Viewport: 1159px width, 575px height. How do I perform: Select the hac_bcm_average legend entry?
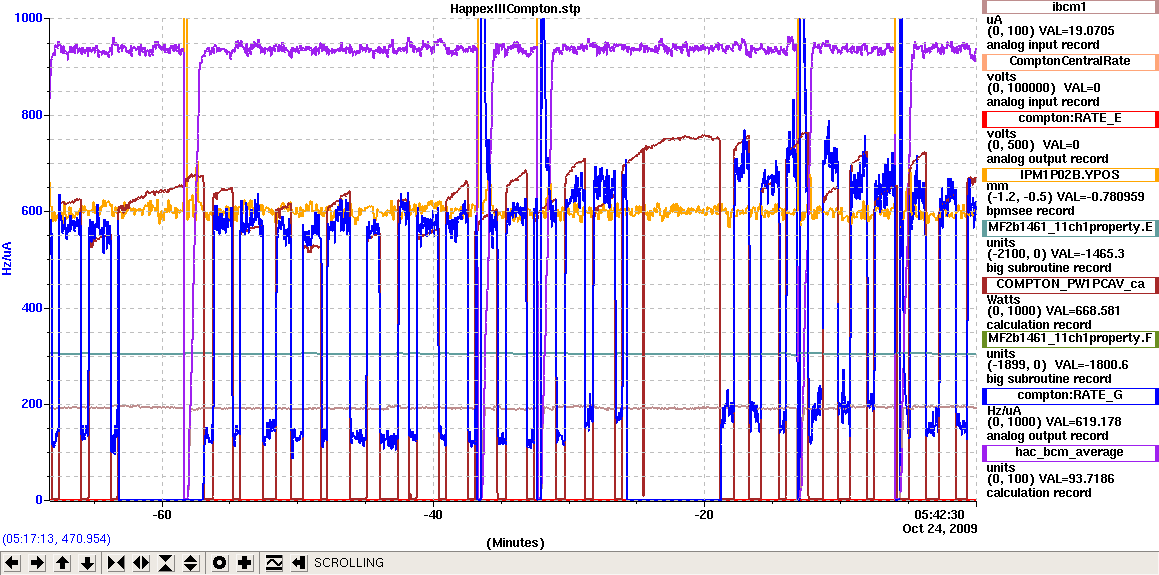click(1069, 452)
